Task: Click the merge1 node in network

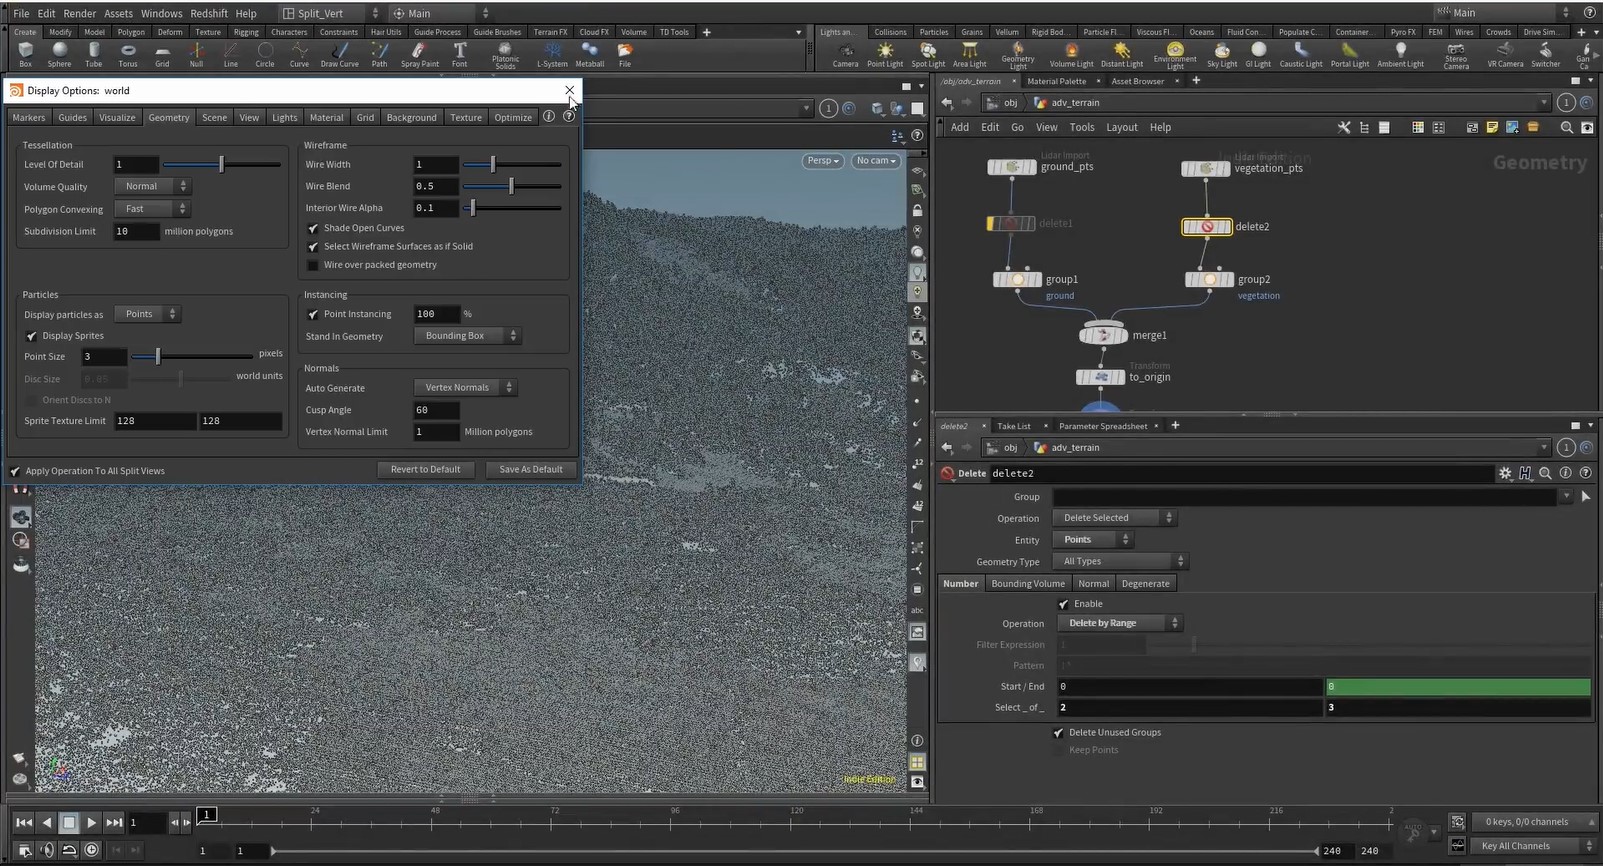Action: [x=1103, y=335]
